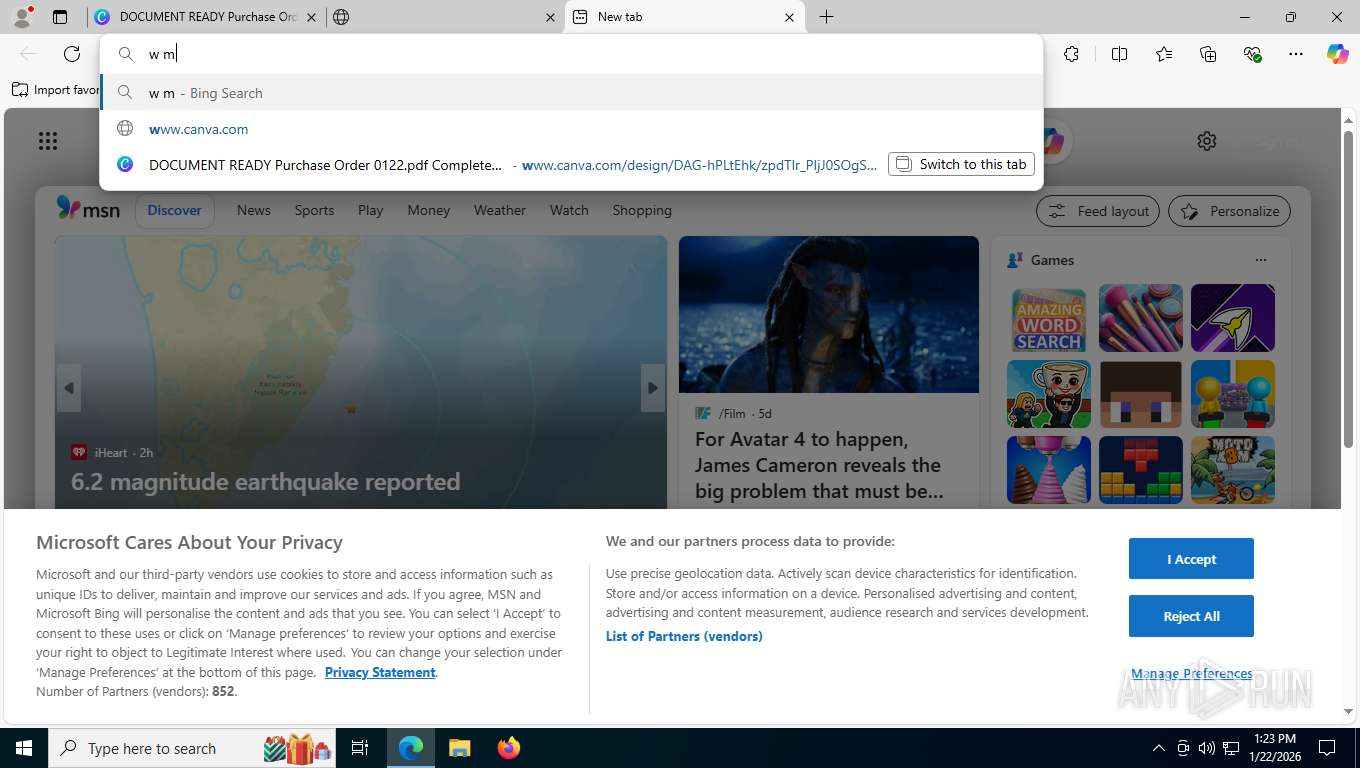Open the apps grid launcher
1360x768 pixels.
coord(48,141)
